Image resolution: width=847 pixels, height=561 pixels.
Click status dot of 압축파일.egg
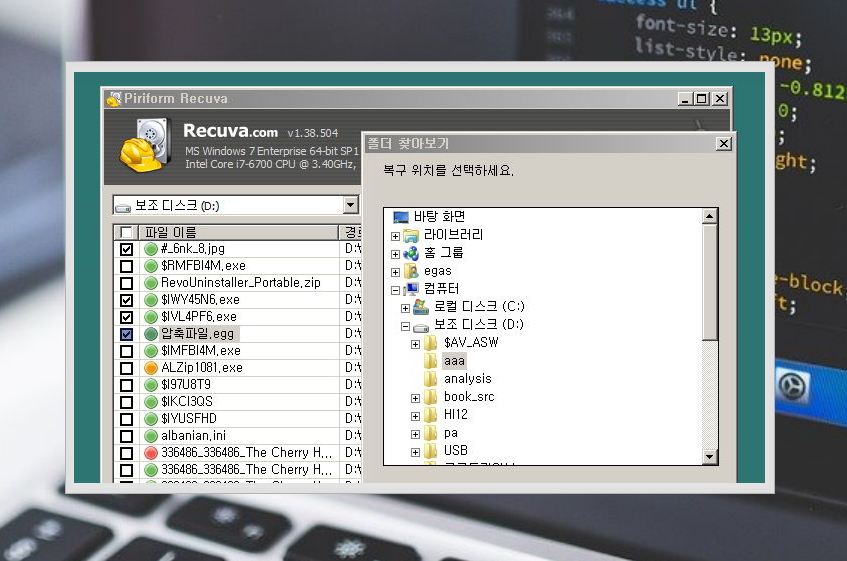(151, 334)
